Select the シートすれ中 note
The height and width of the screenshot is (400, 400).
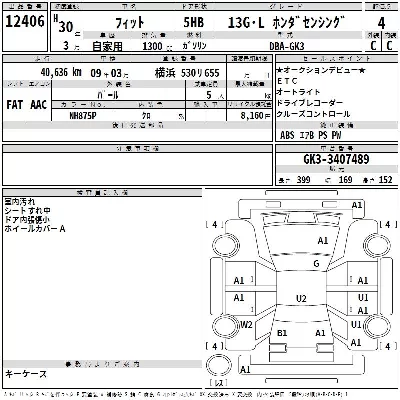pyautogui.click(x=27, y=211)
